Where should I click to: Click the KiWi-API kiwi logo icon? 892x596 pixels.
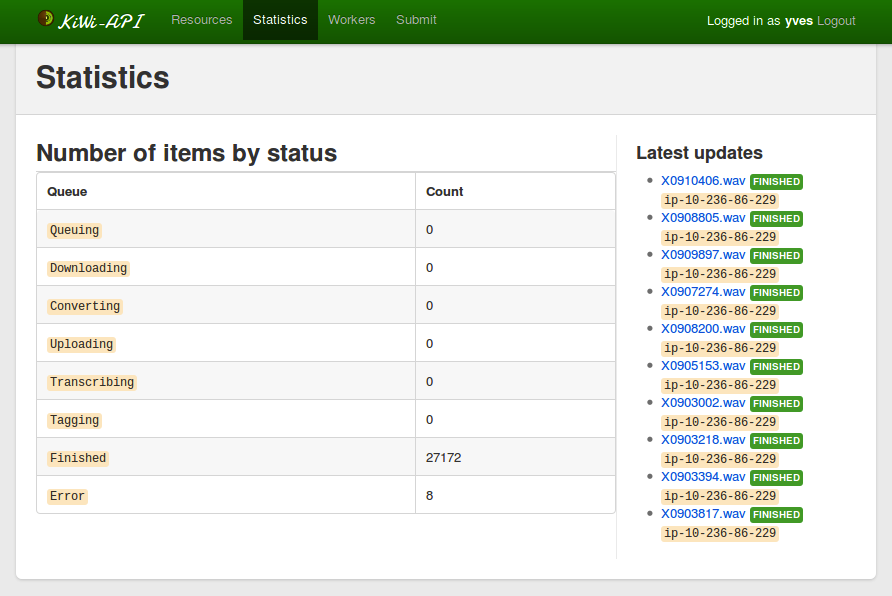tap(45, 19)
